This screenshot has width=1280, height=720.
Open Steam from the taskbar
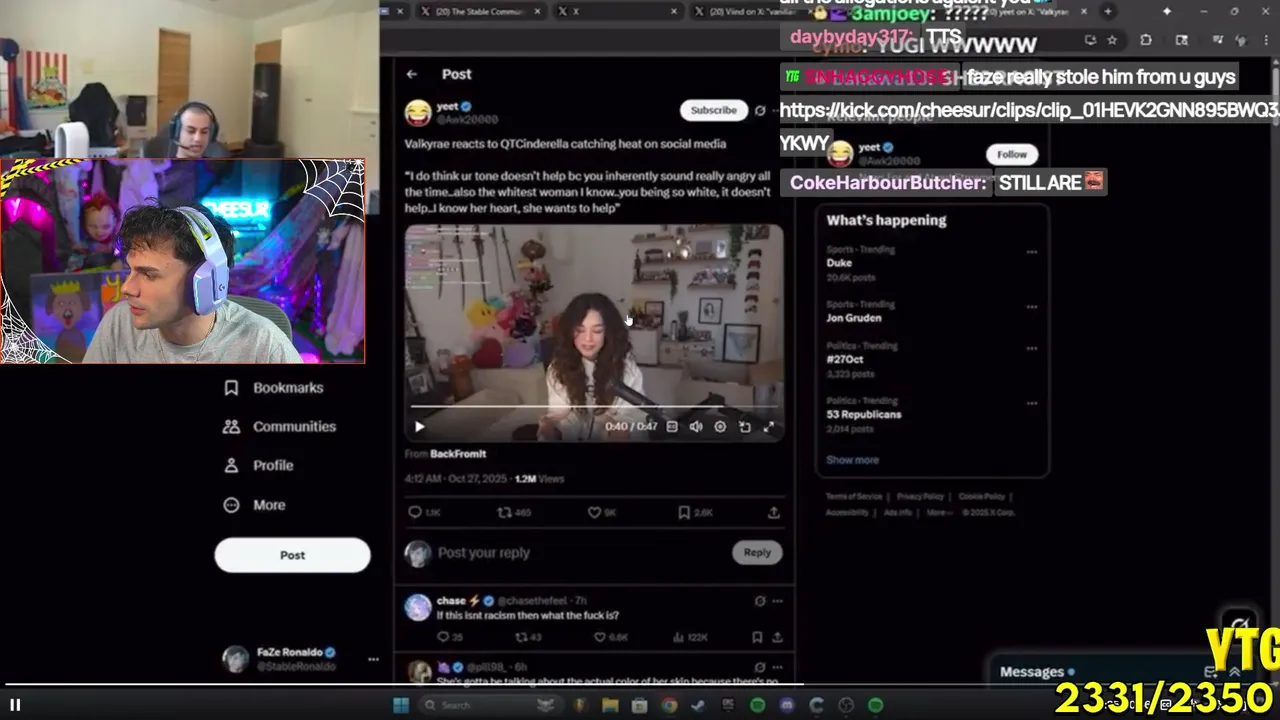pyautogui.click(x=698, y=705)
